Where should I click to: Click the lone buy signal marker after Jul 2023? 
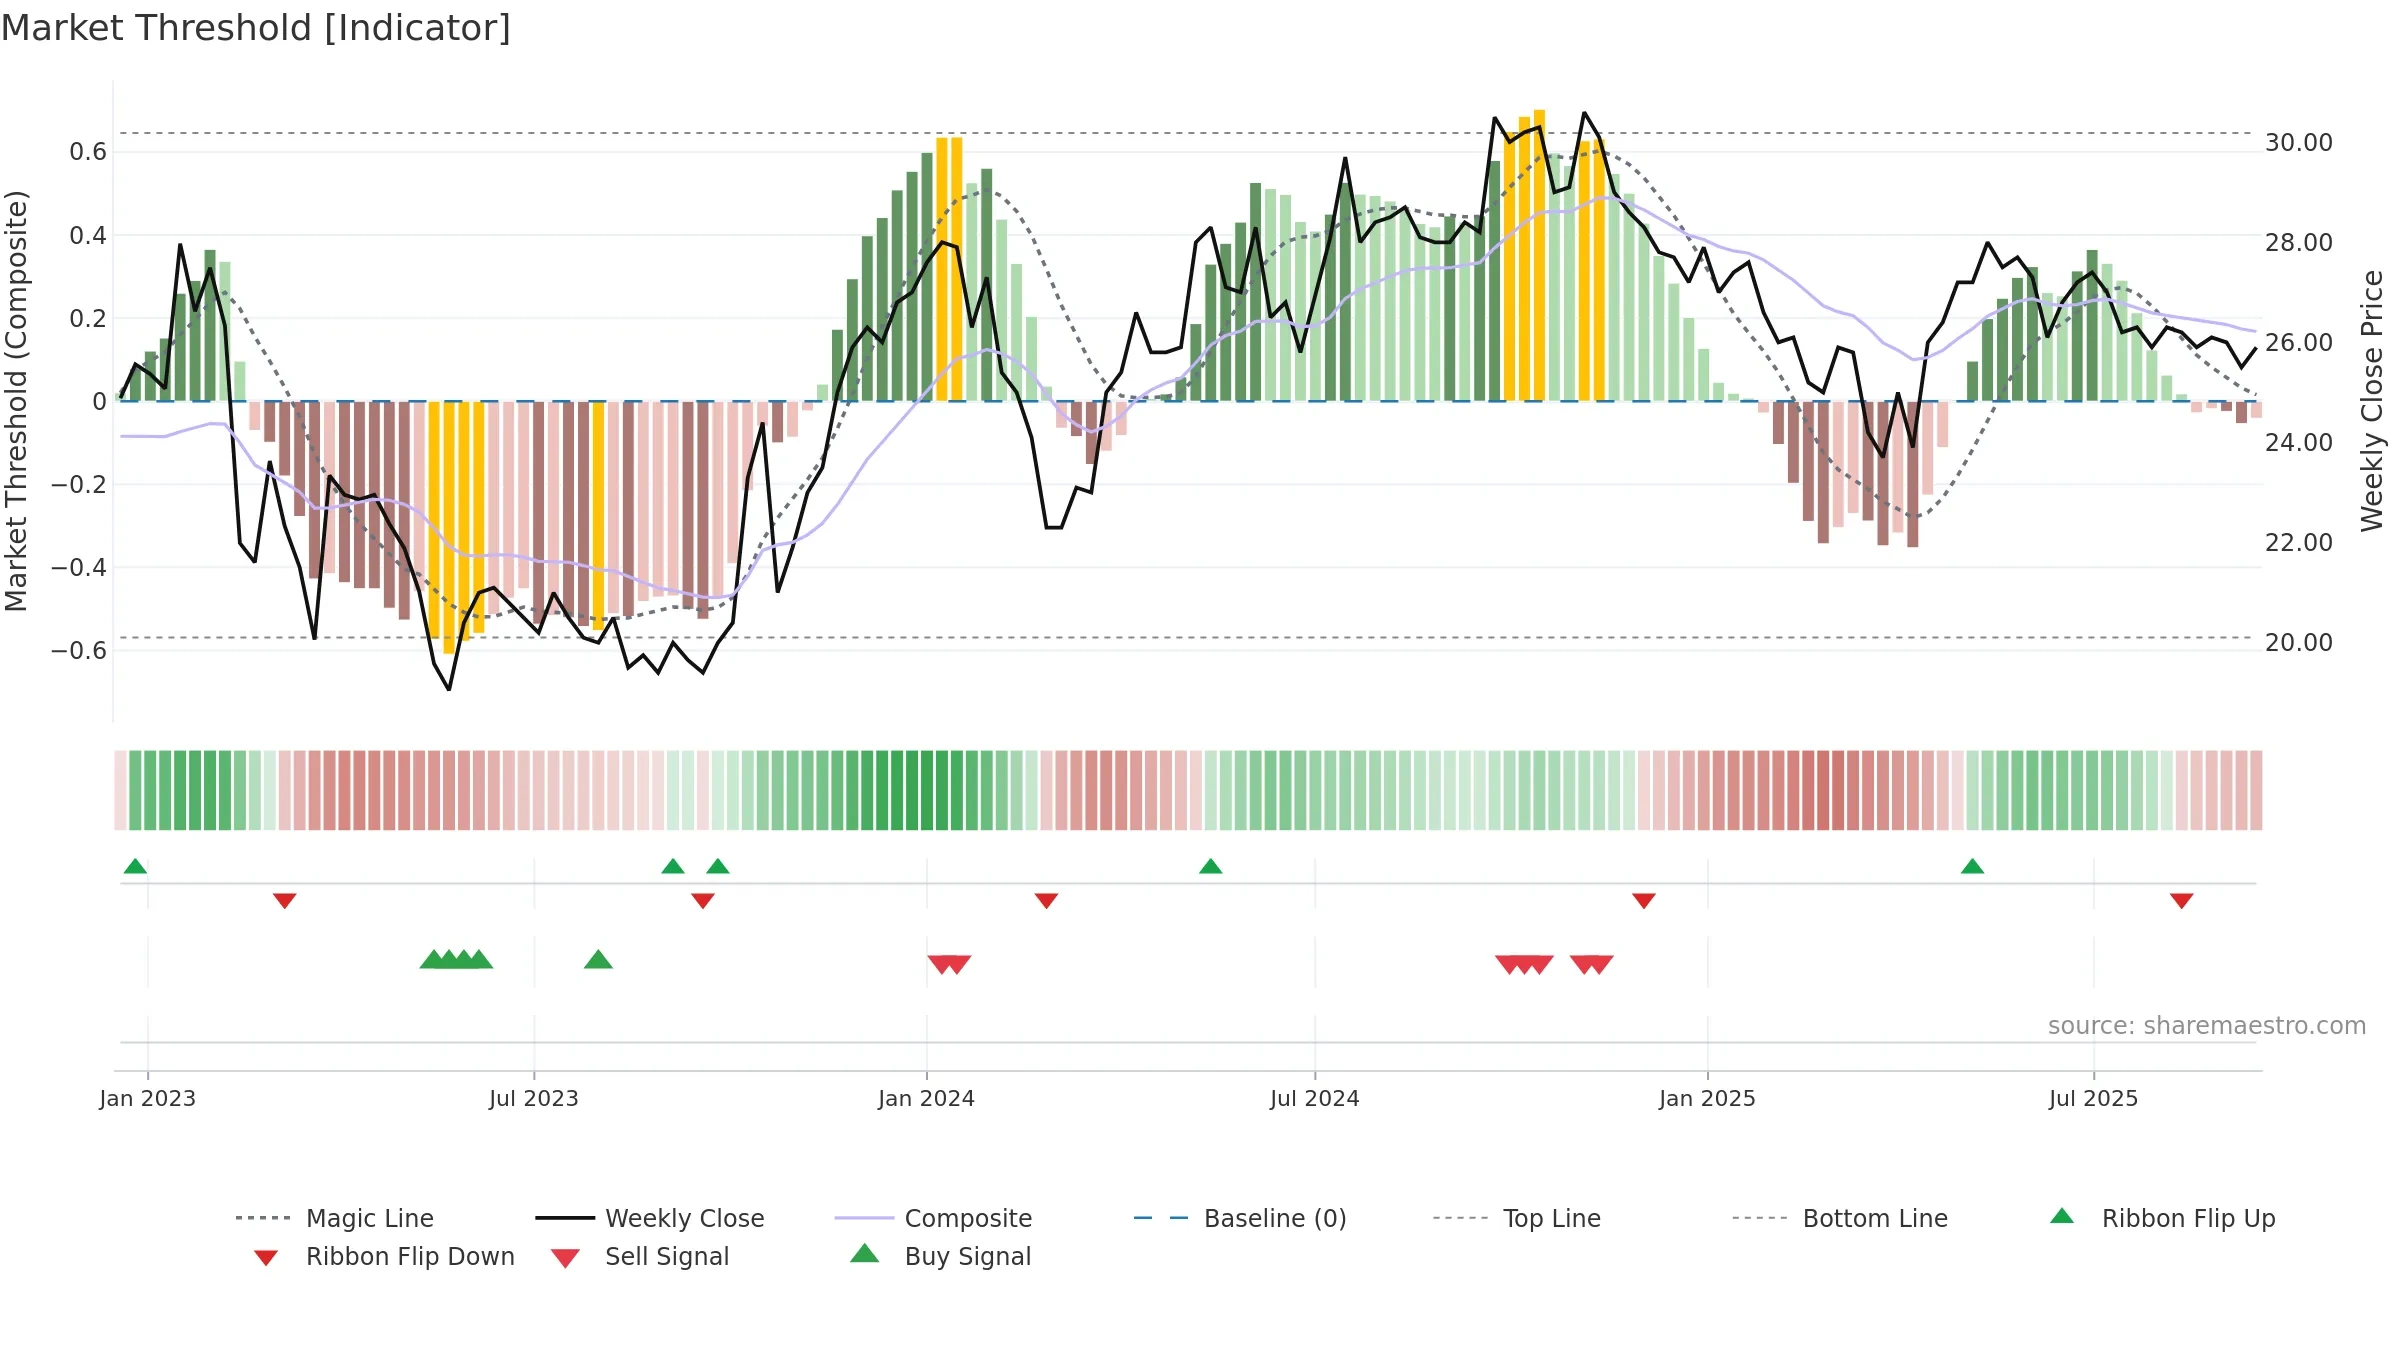[598, 959]
